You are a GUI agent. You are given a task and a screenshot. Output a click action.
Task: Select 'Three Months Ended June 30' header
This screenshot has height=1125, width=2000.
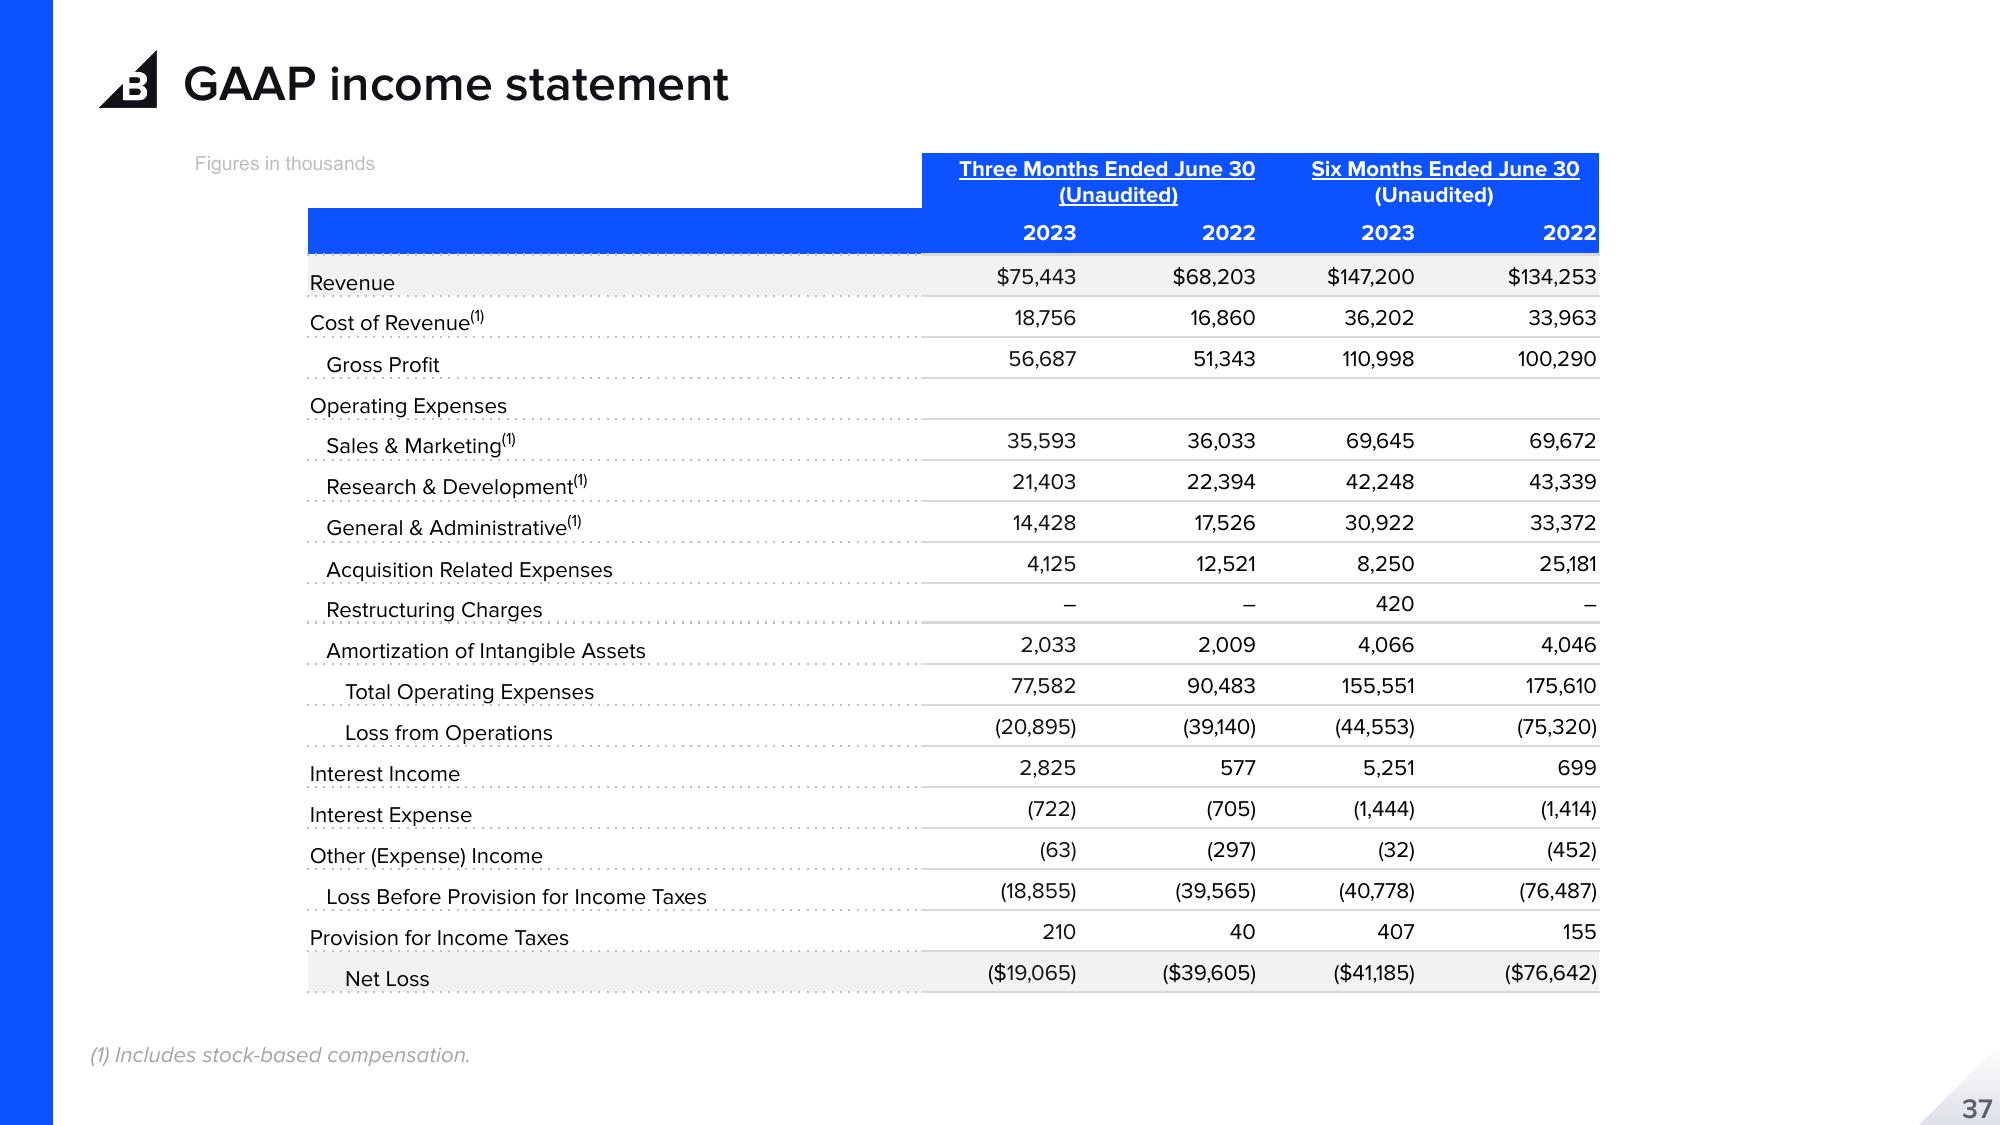pyautogui.click(x=1107, y=169)
